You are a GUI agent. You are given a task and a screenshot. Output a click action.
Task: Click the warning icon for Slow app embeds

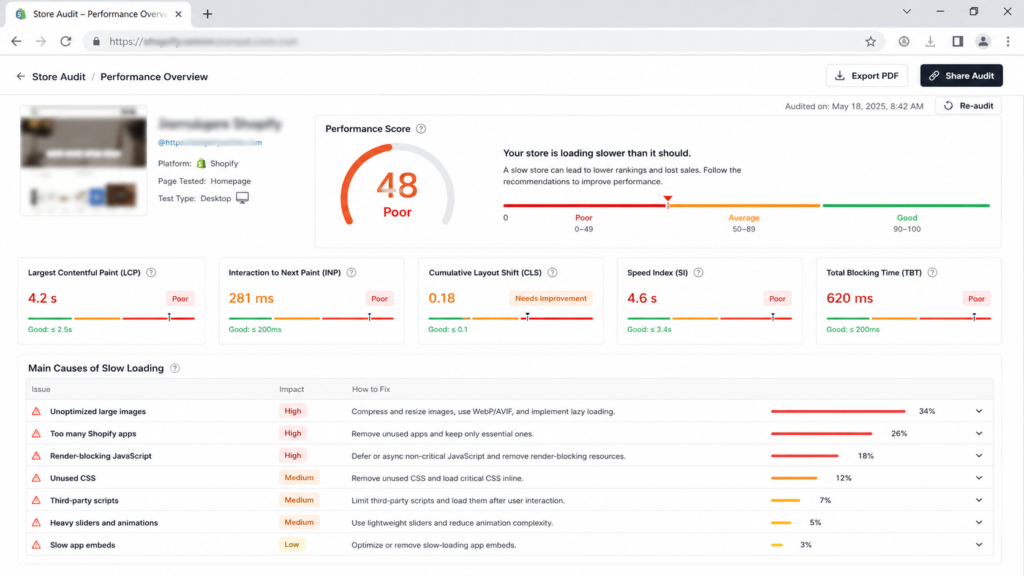[37, 545]
